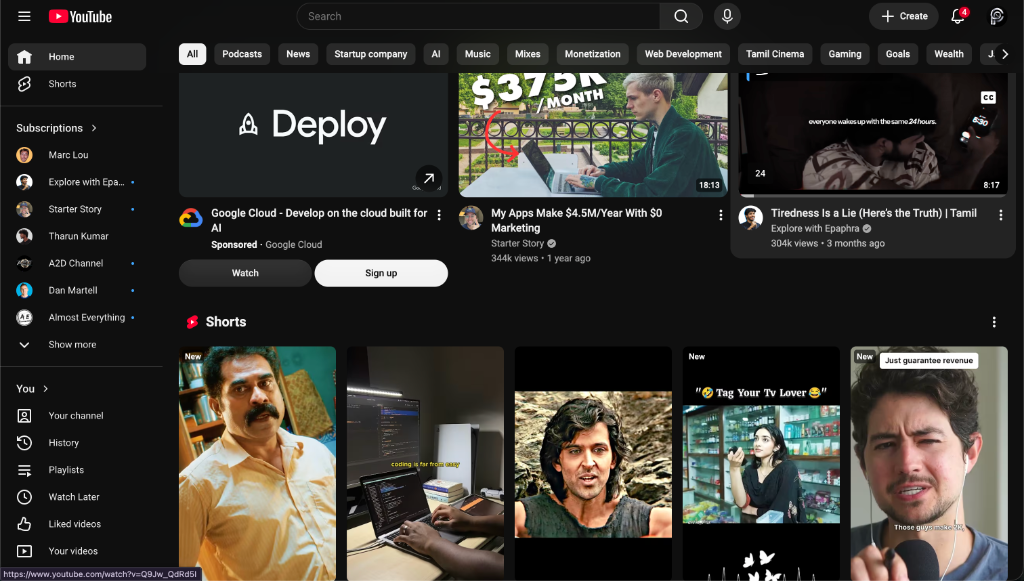
Task: Open Explore with Epaphra subscription
Action: point(77,182)
